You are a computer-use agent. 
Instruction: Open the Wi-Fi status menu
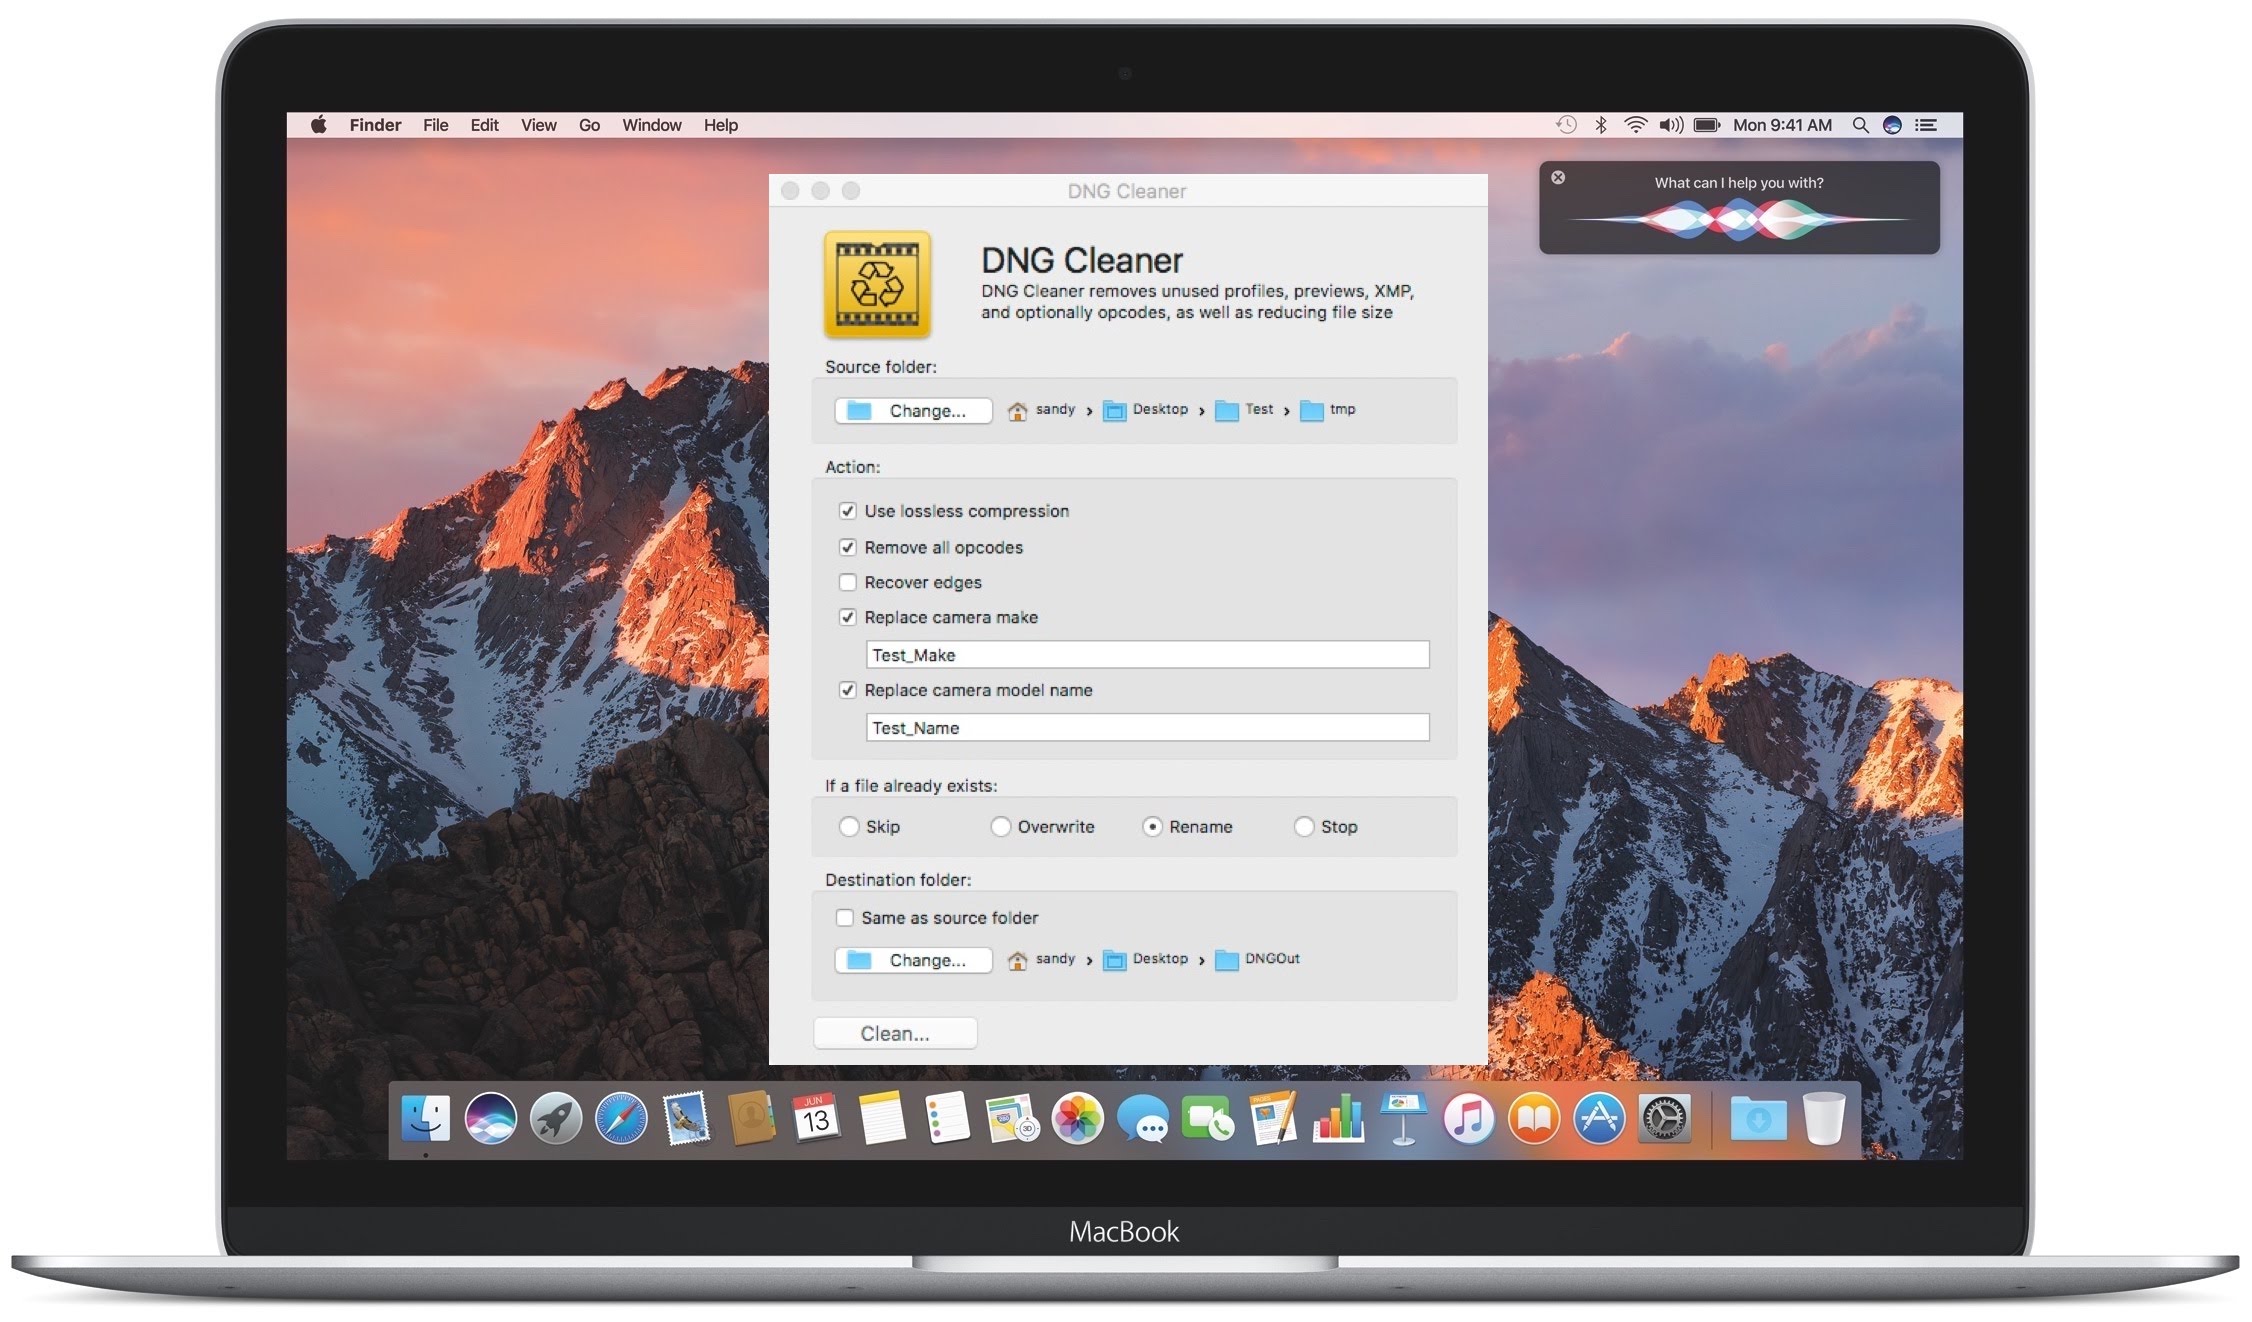1636,125
